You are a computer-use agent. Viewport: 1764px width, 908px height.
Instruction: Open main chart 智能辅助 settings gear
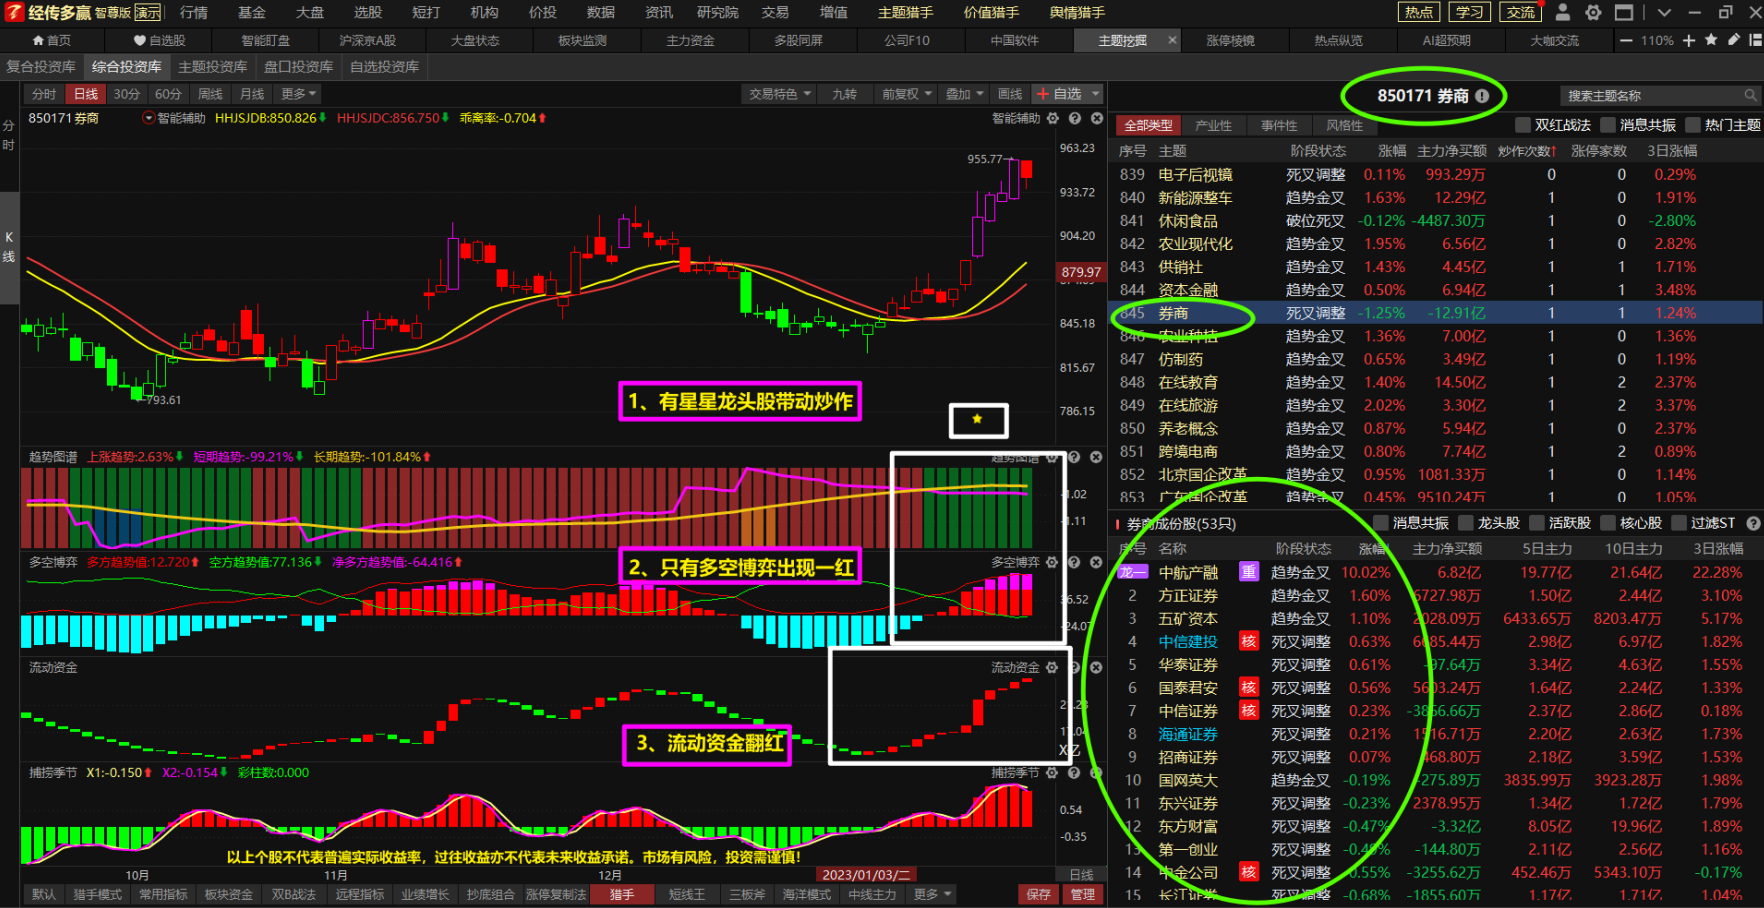pos(1053,118)
